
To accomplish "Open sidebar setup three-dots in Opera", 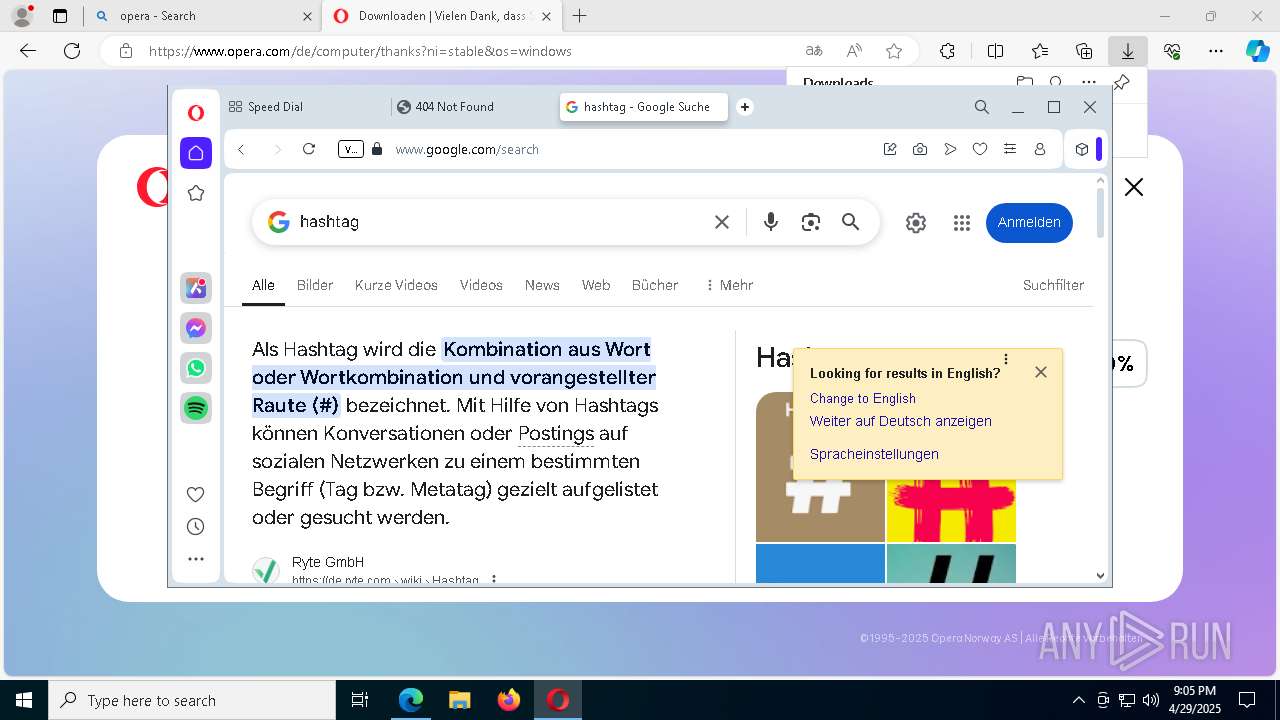I will (196, 559).
